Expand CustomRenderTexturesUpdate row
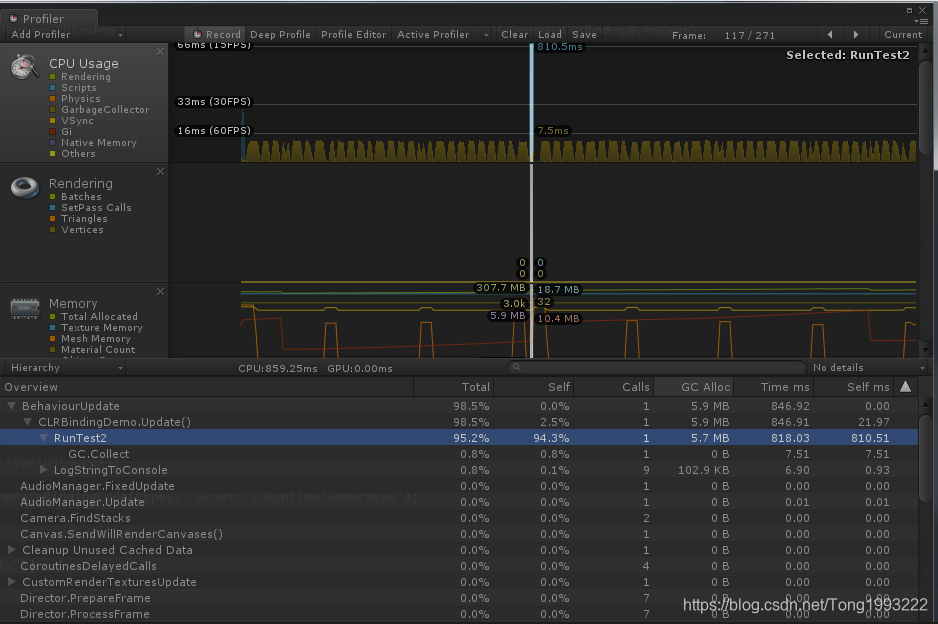Screen dimensions: 938x624 11,582
